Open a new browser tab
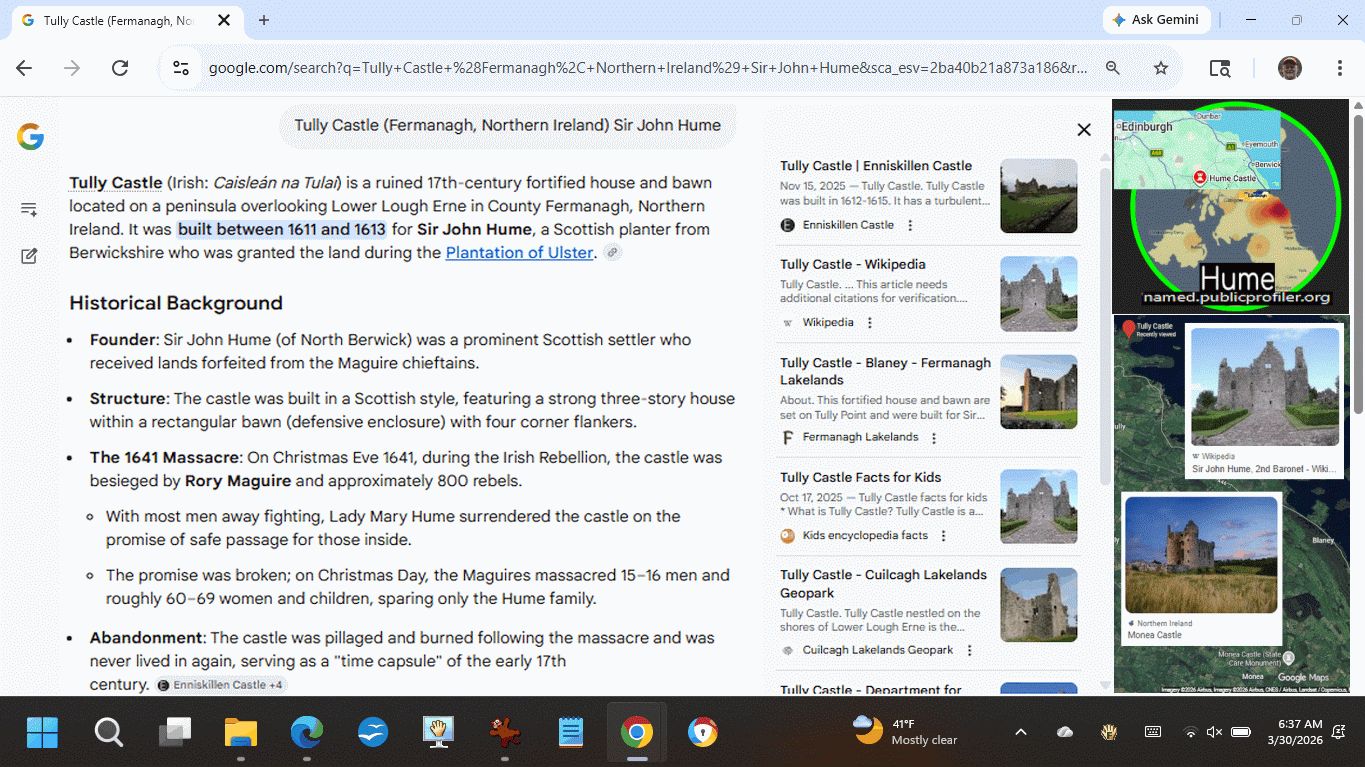This screenshot has width=1365, height=767. (264, 20)
